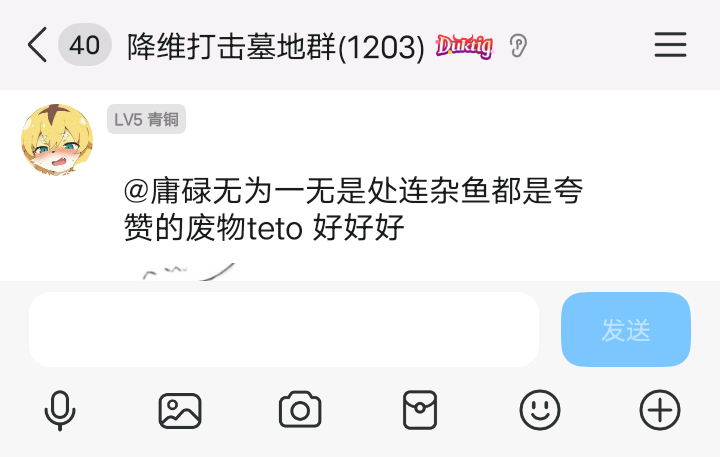
Task: Open the red packet icon
Action: 420,410
